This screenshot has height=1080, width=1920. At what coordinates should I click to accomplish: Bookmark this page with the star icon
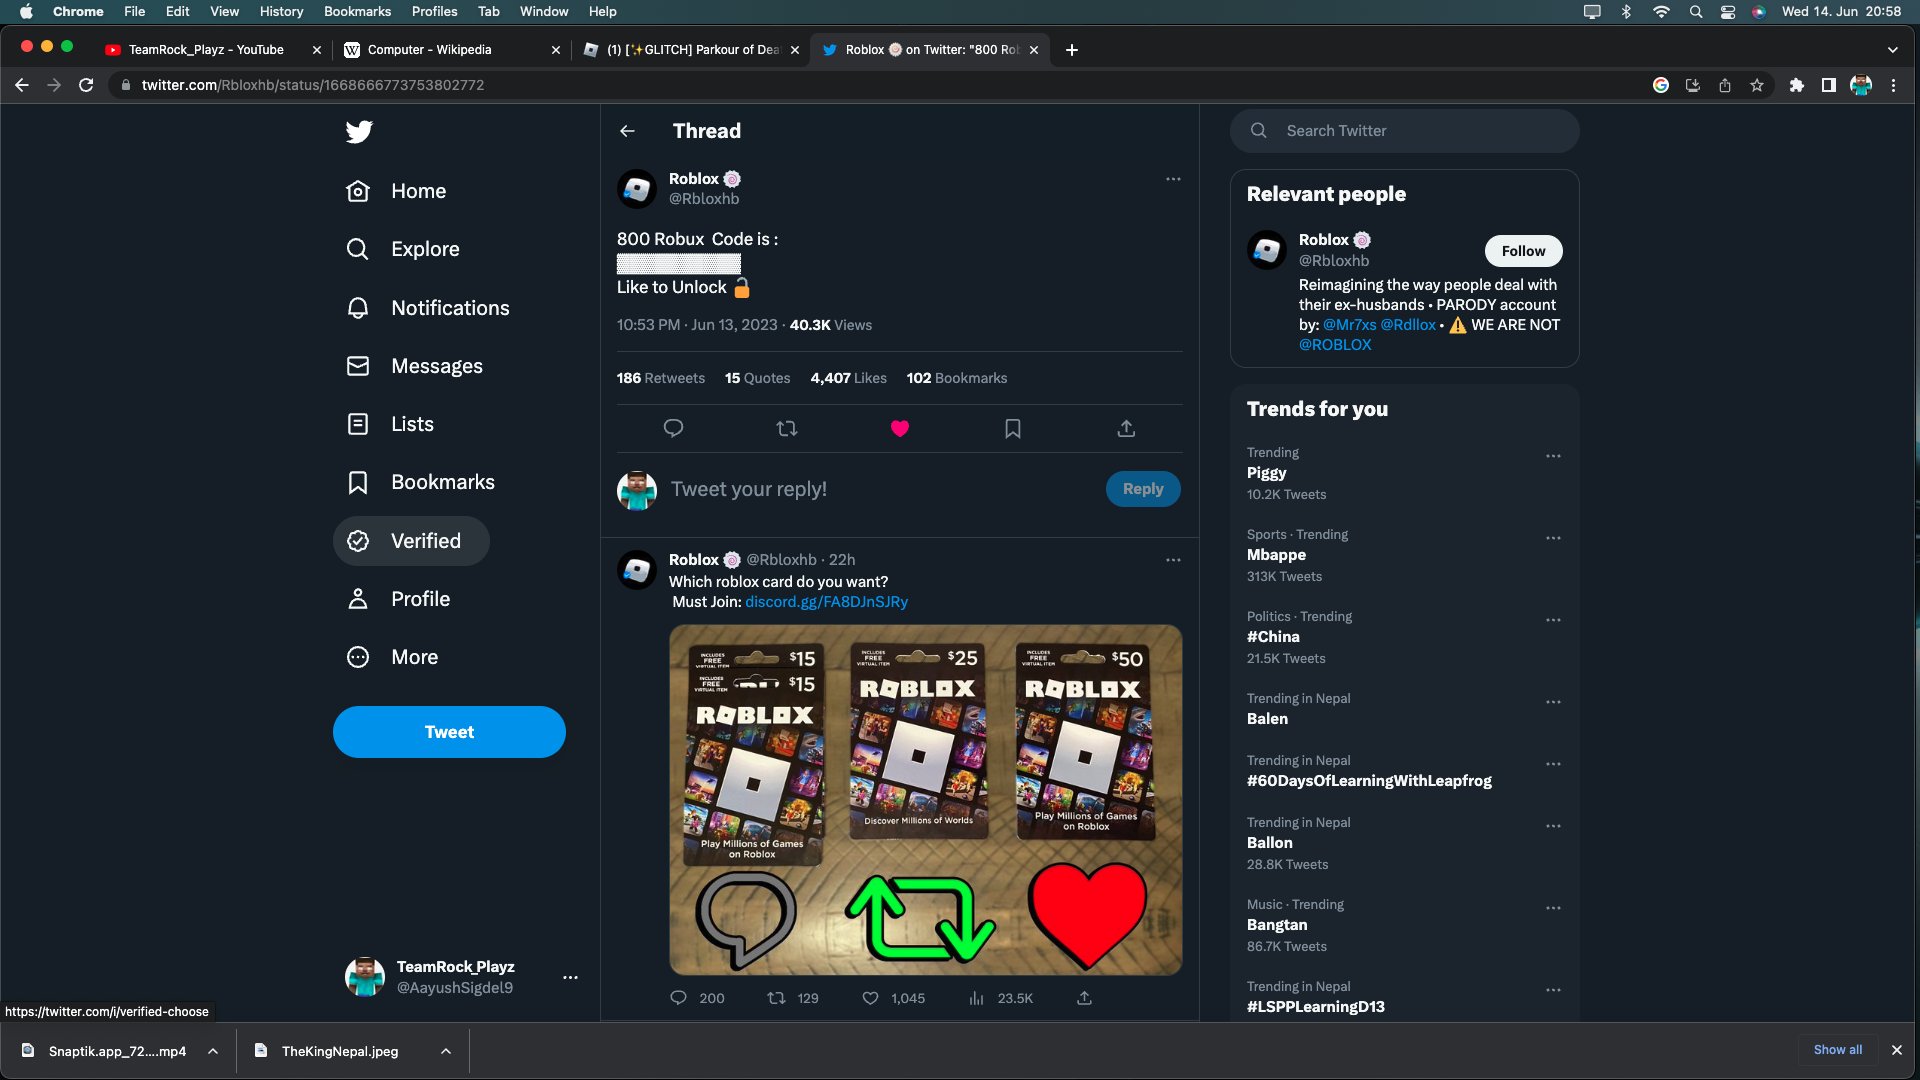tap(1757, 85)
